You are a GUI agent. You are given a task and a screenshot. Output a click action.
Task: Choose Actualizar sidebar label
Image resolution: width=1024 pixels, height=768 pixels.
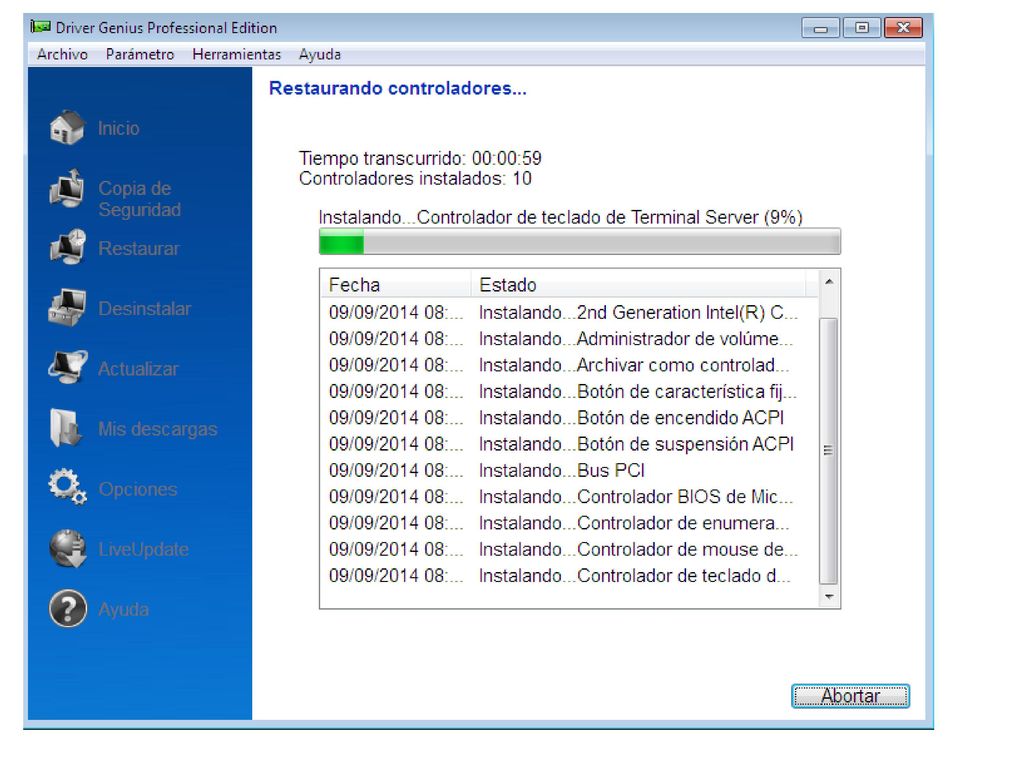point(138,369)
